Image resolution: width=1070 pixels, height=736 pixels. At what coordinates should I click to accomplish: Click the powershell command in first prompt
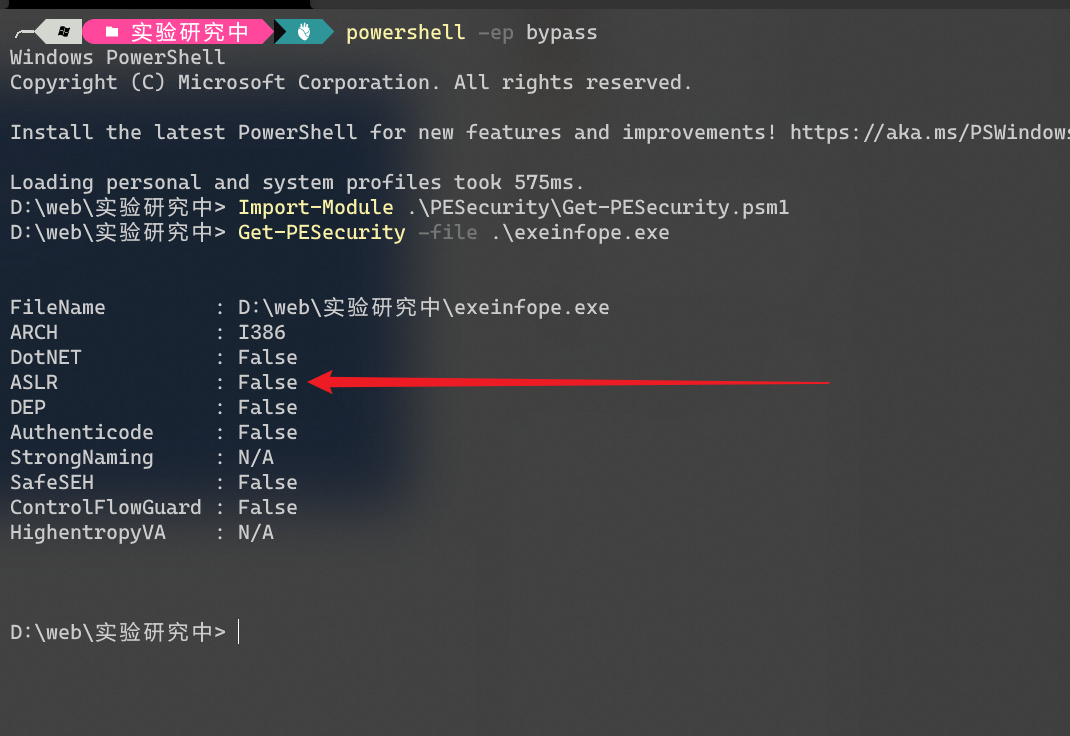pyautogui.click(x=405, y=32)
